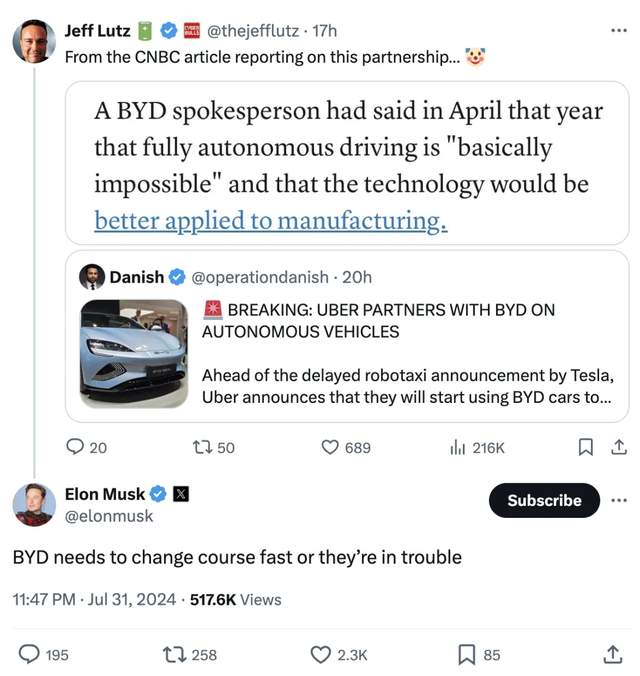Screen dimensions: 640x676
Task: Bookmark Elon Musk's post
Action: point(467,655)
